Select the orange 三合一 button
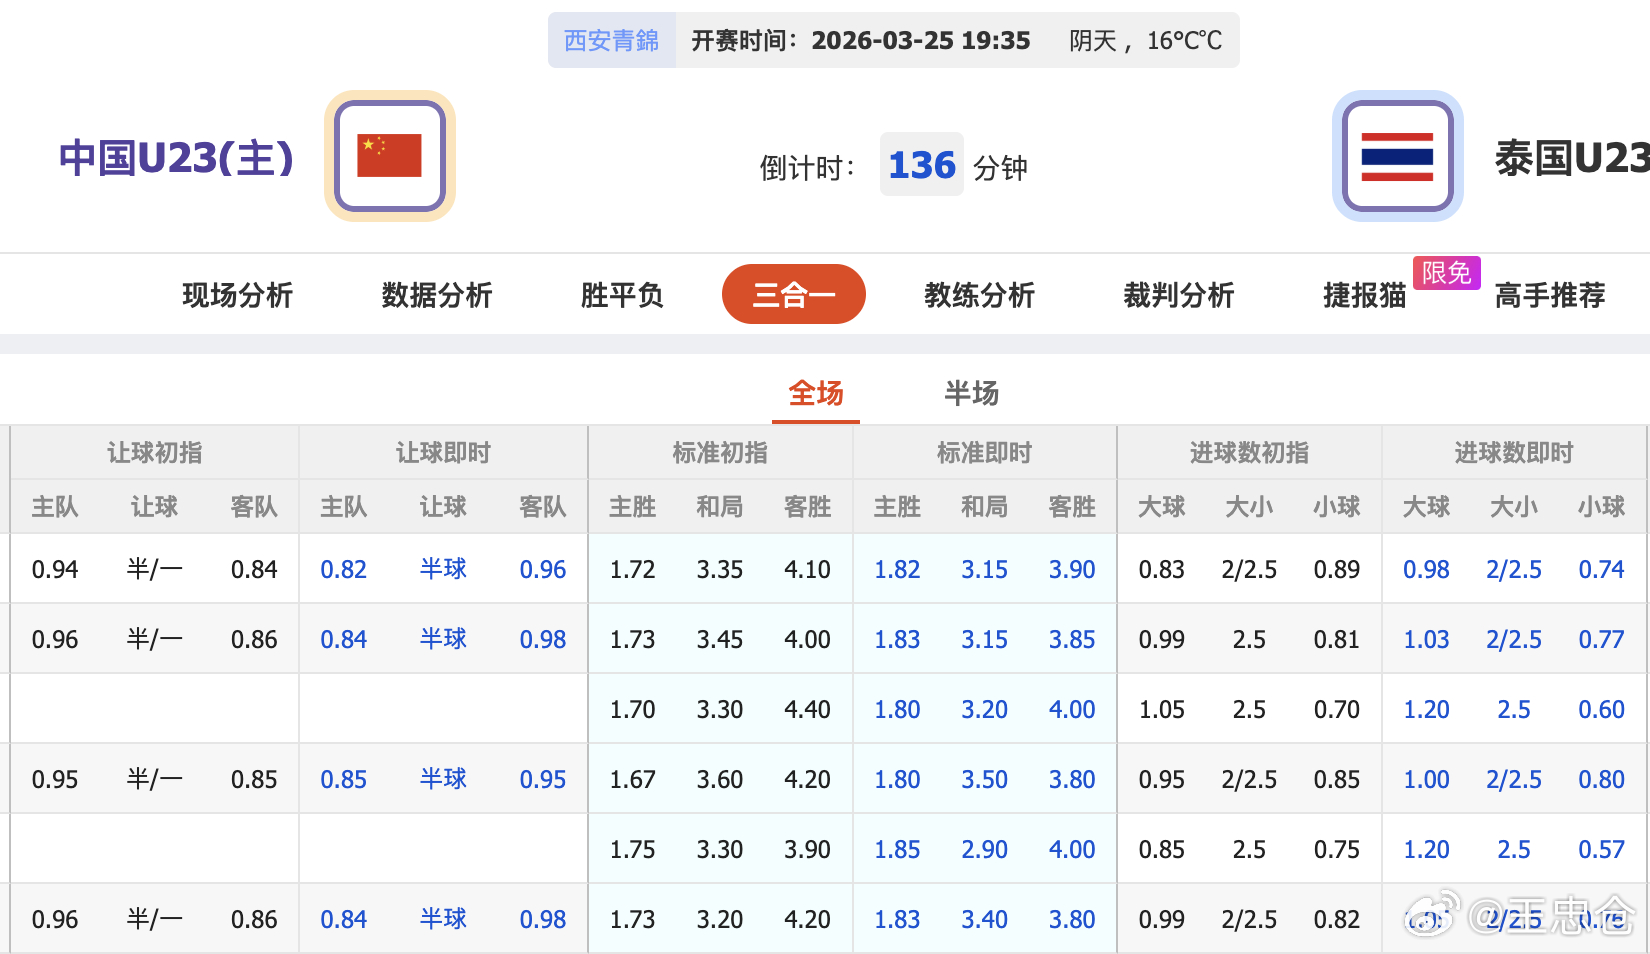Viewport: 1650px width, 954px height. click(x=794, y=294)
